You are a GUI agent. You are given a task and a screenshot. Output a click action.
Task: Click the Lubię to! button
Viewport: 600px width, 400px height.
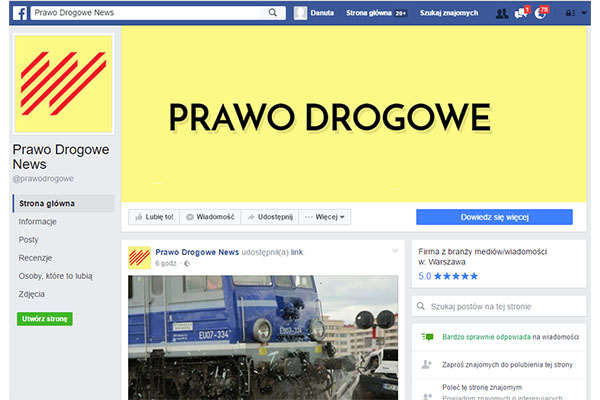tap(154, 217)
